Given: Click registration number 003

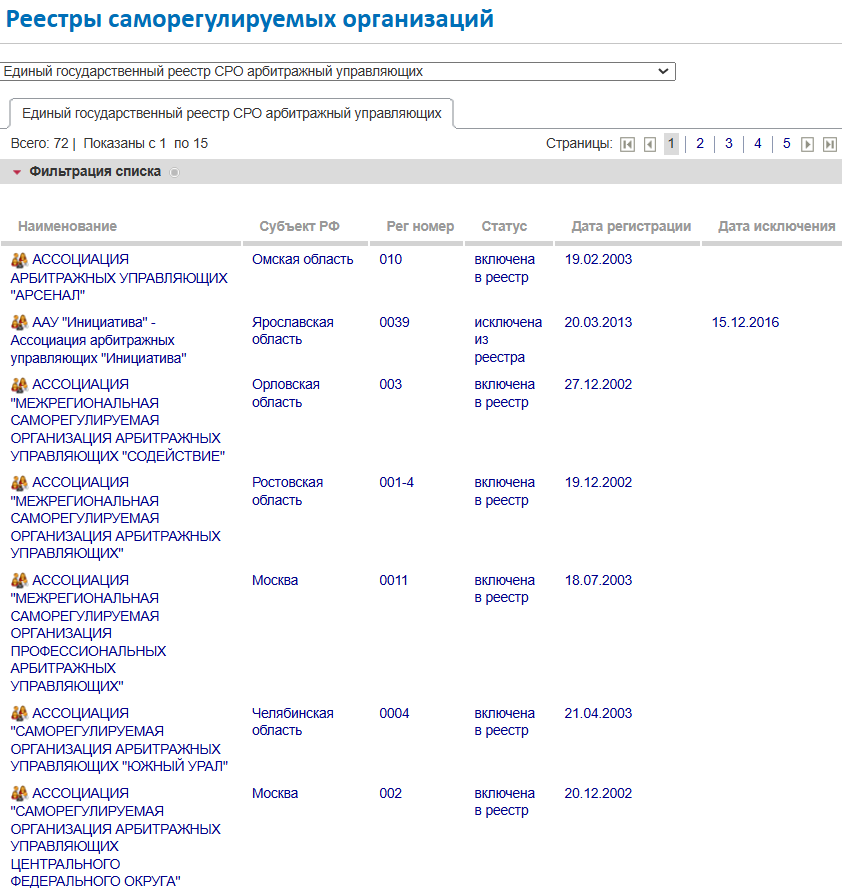Looking at the screenshot, I should [x=391, y=385].
